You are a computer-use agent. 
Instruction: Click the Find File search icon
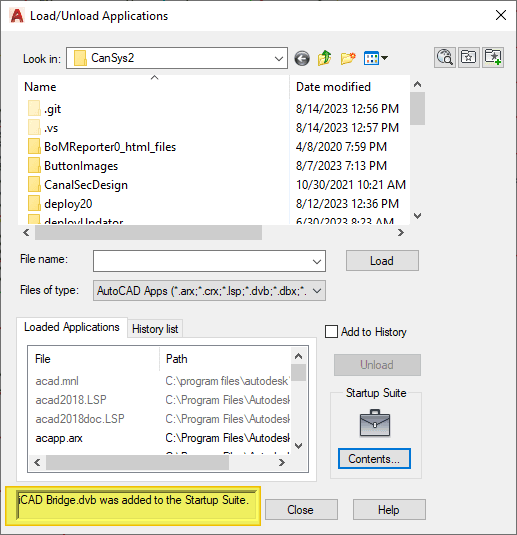click(x=445, y=57)
